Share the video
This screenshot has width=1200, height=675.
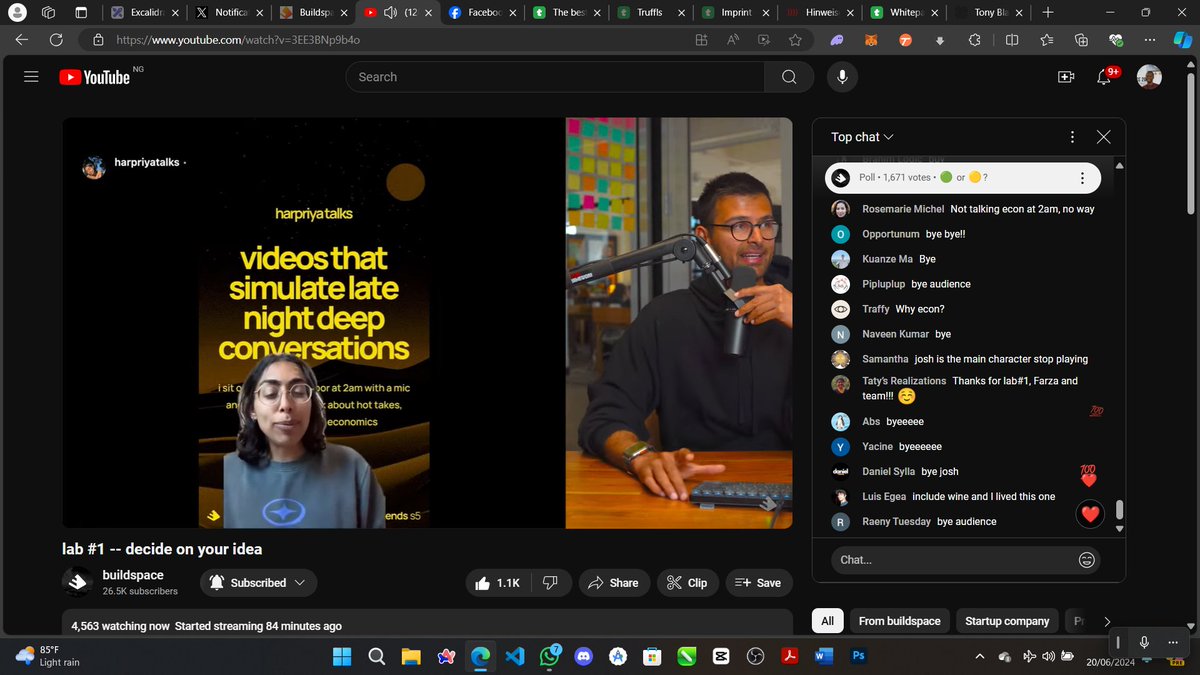(613, 583)
